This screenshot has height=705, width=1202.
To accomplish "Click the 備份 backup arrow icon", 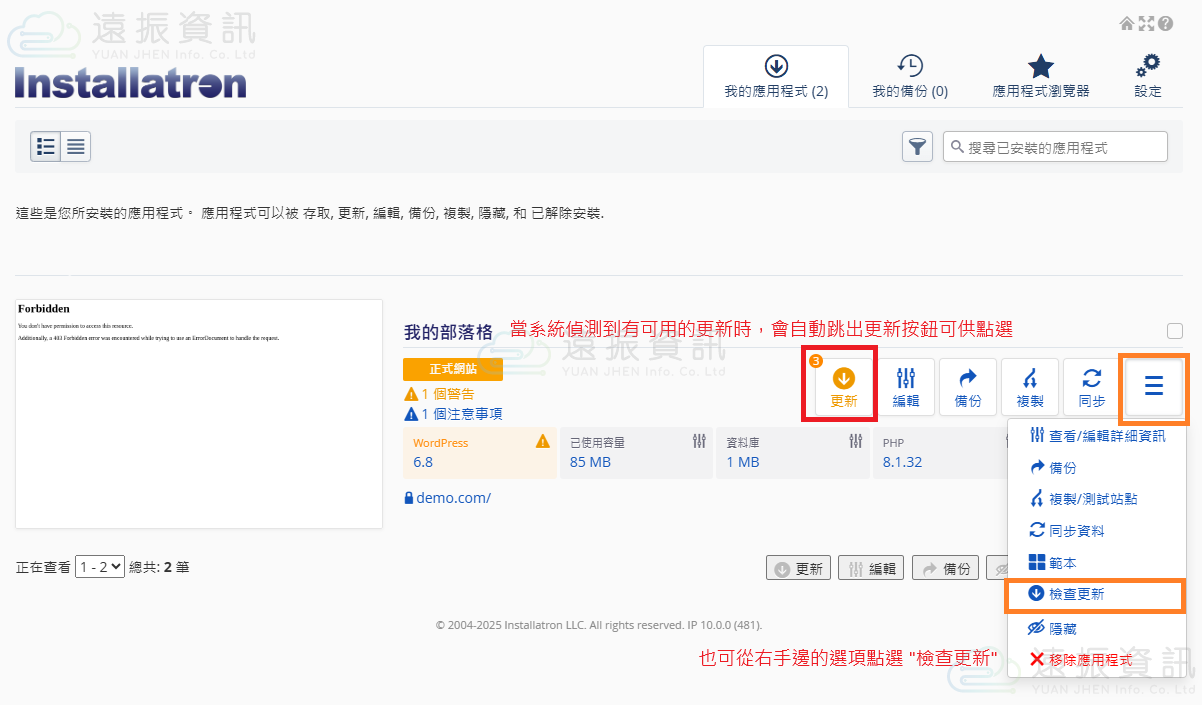I will tap(968, 387).
